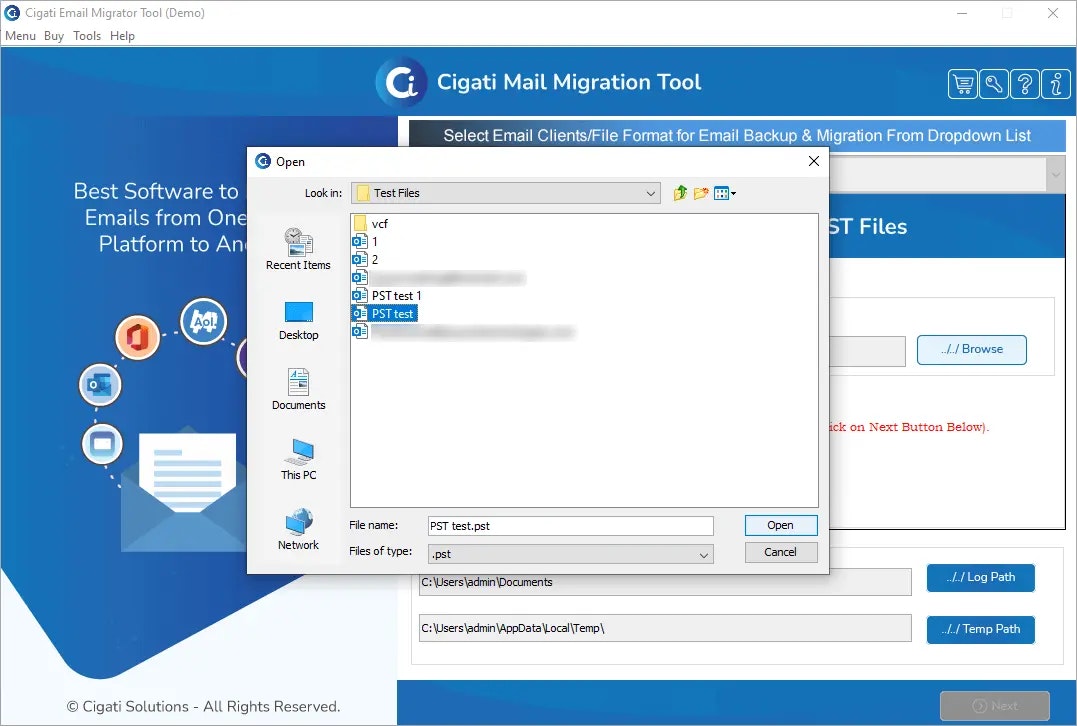Viewport: 1077px width, 726px height.
Task: Click the Next button
Action: point(995,705)
